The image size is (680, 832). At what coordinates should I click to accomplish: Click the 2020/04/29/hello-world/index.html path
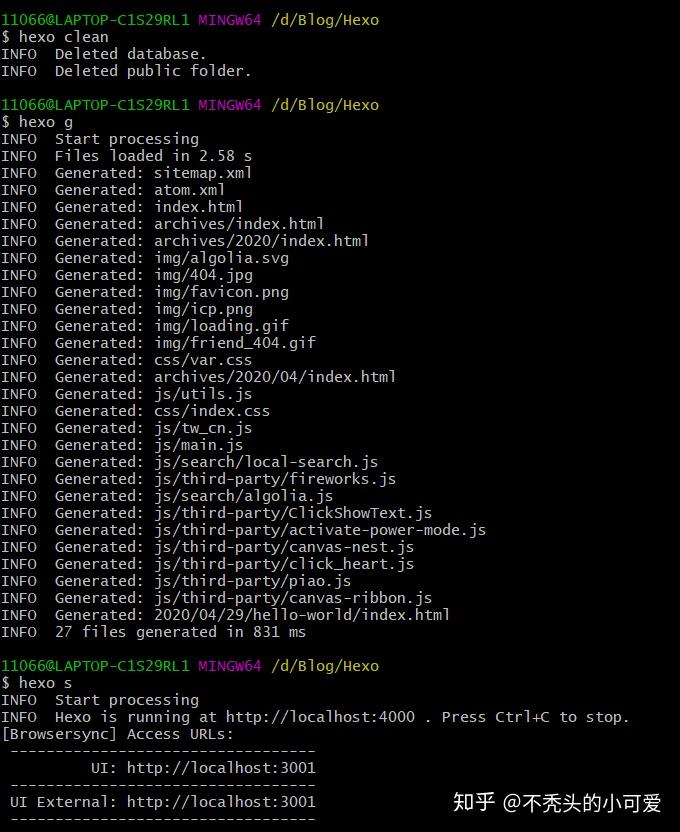click(x=302, y=615)
